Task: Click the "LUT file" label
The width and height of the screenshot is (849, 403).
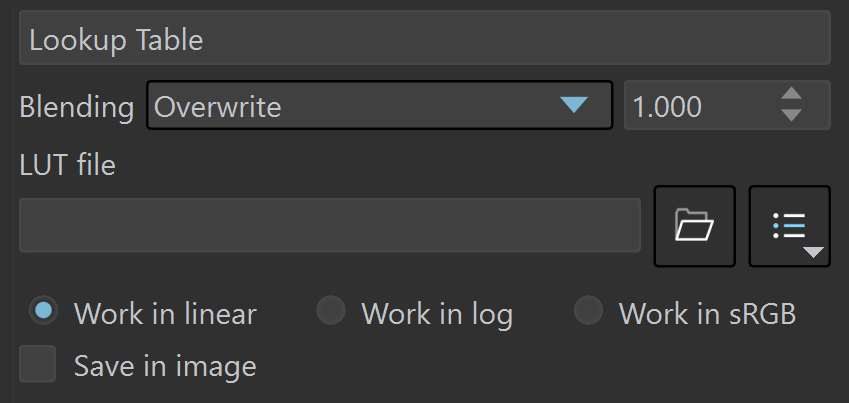Action: tap(68, 164)
